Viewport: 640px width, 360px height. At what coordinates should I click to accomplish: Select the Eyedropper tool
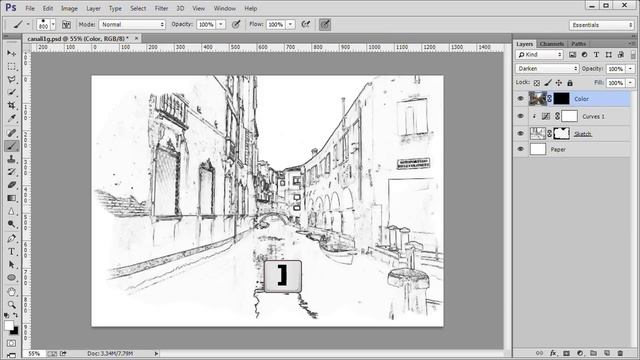pyautogui.click(x=11, y=118)
